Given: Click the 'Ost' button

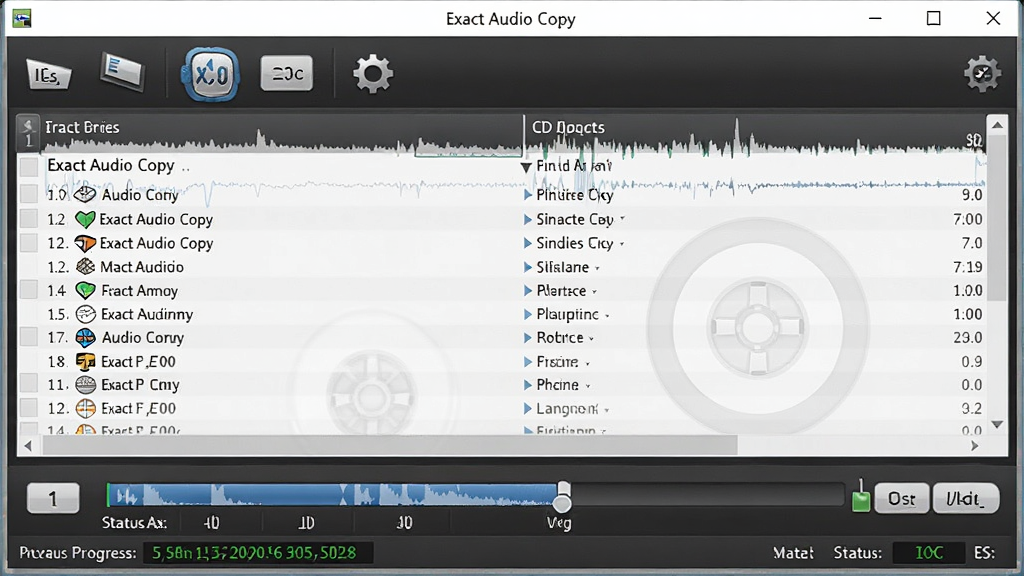Looking at the screenshot, I should click(901, 499).
